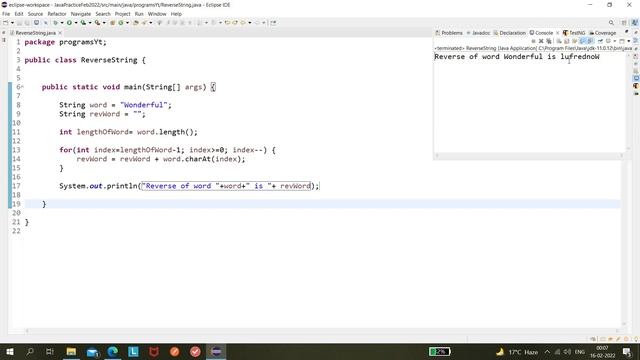
Task: Switch to the Javadoc tab
Action: 478,33
